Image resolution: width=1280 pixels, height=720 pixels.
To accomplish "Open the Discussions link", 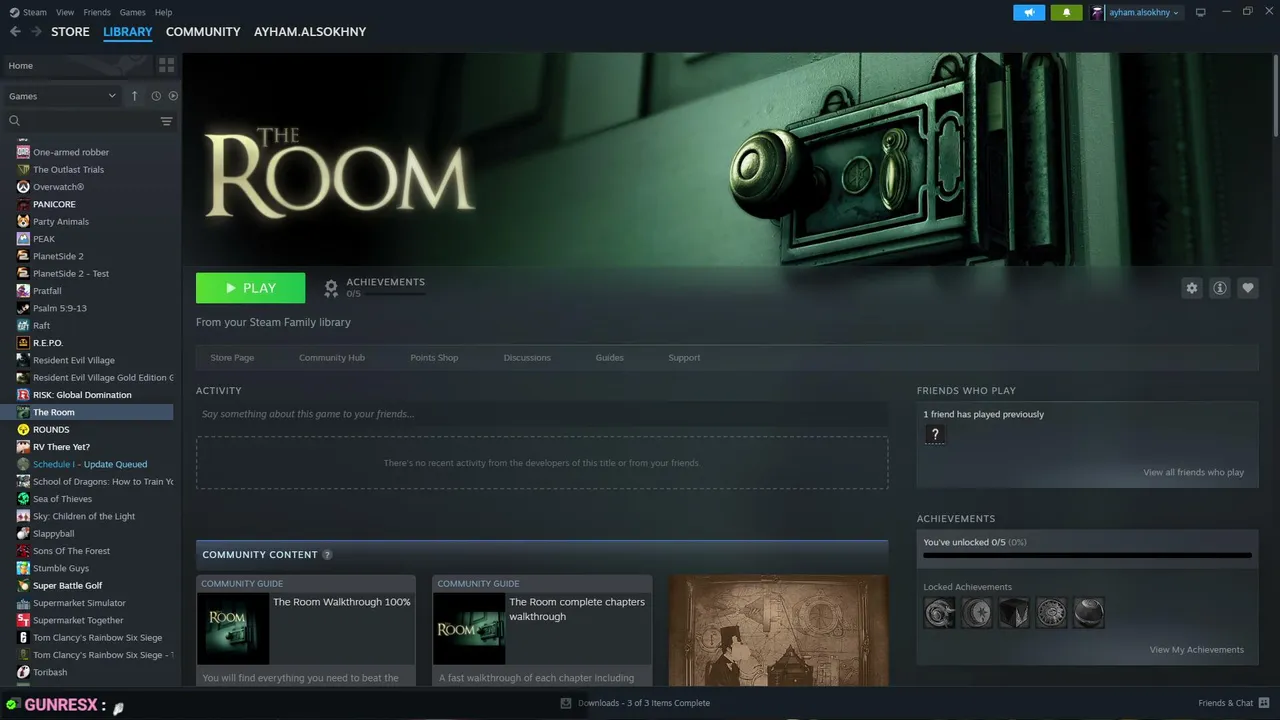I will pos(527,358).
